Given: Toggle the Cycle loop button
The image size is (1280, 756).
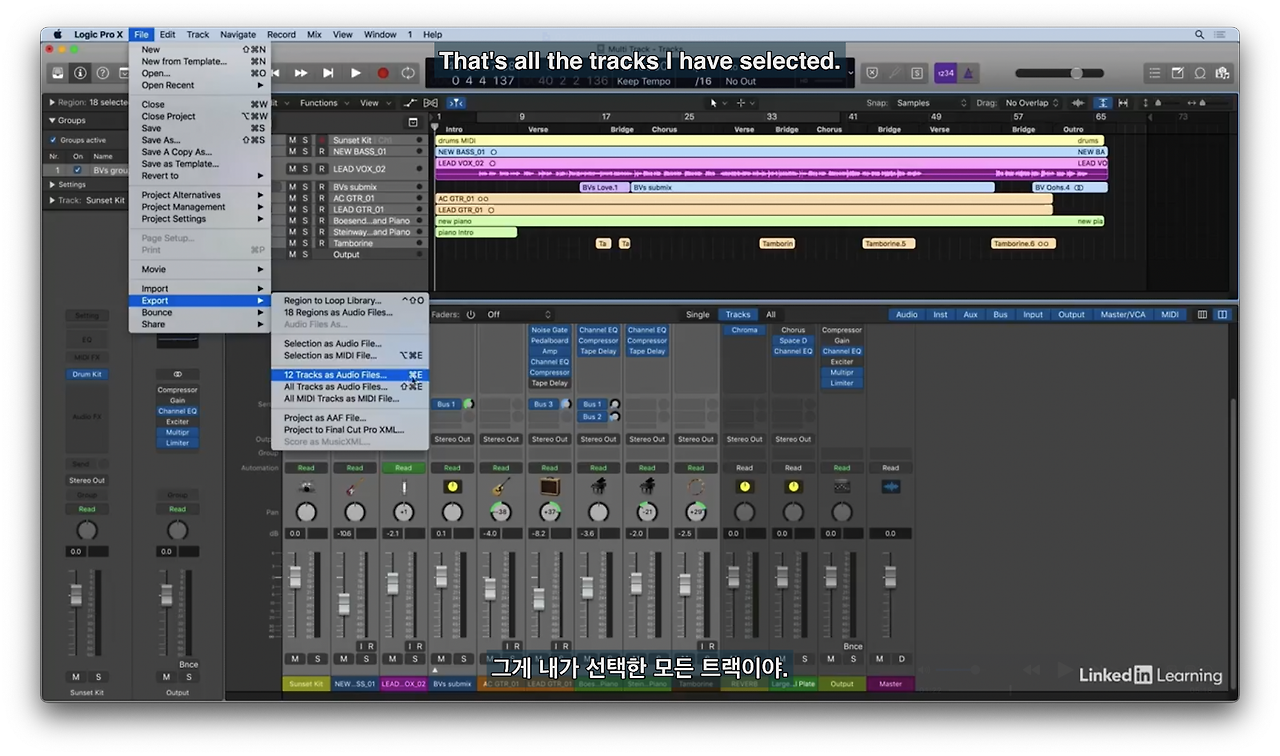Looking at the screenshot, I should click(x=408, y=73).
